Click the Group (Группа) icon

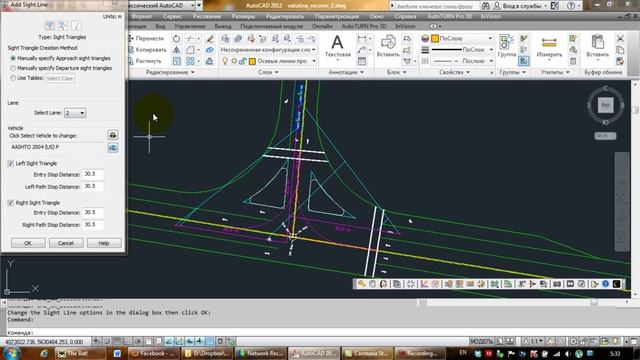(507, 42)
